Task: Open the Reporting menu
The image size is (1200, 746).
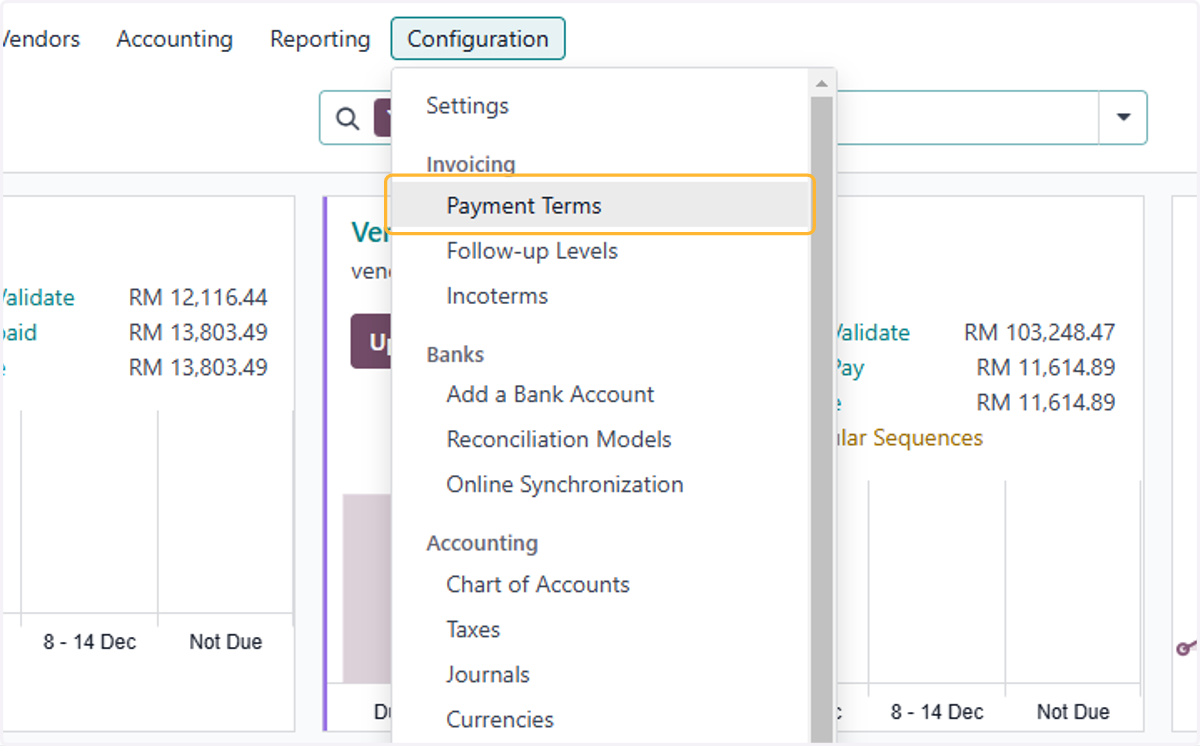Action: (320, 39)
